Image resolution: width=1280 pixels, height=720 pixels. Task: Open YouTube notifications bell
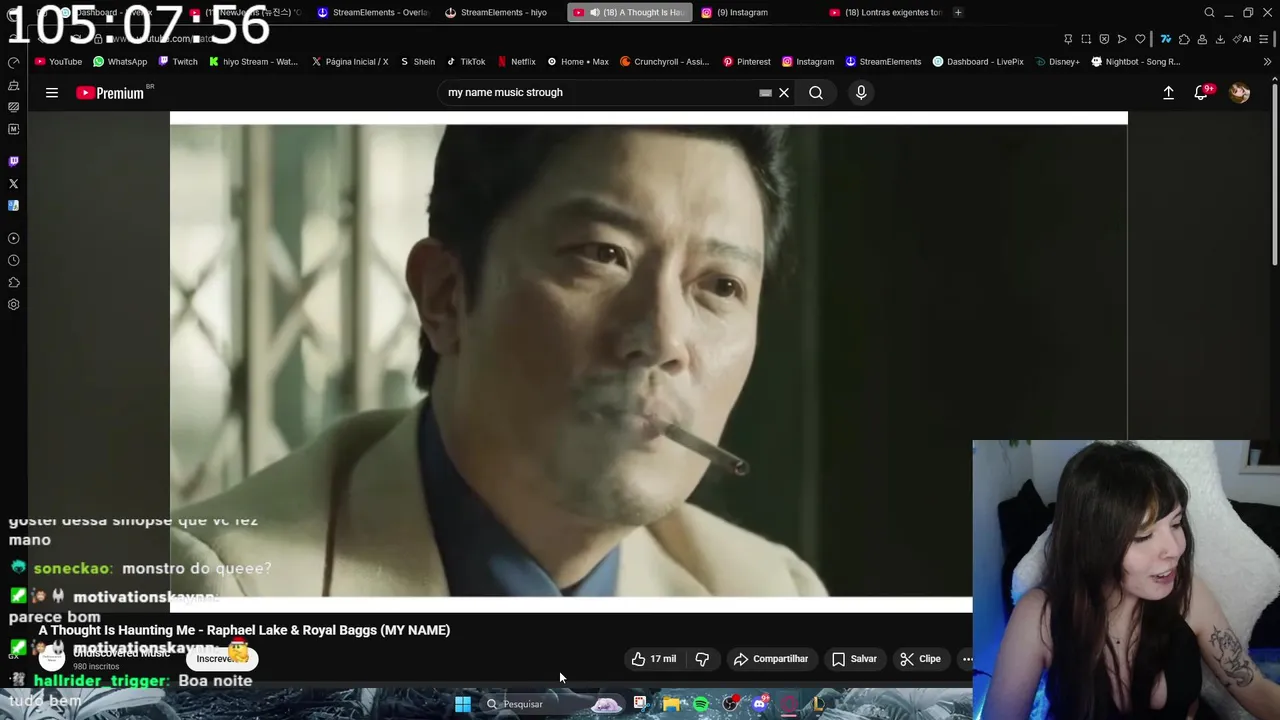pyautogui.click(x=1201, y=93)
